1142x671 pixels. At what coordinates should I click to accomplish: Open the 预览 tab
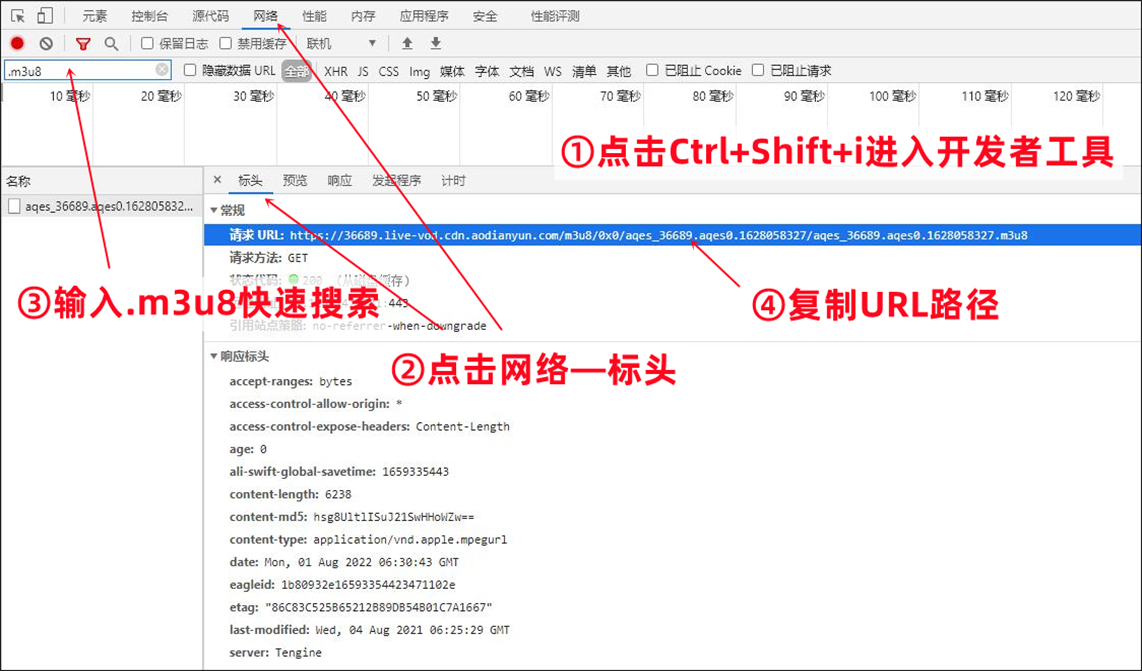point(294,180)
